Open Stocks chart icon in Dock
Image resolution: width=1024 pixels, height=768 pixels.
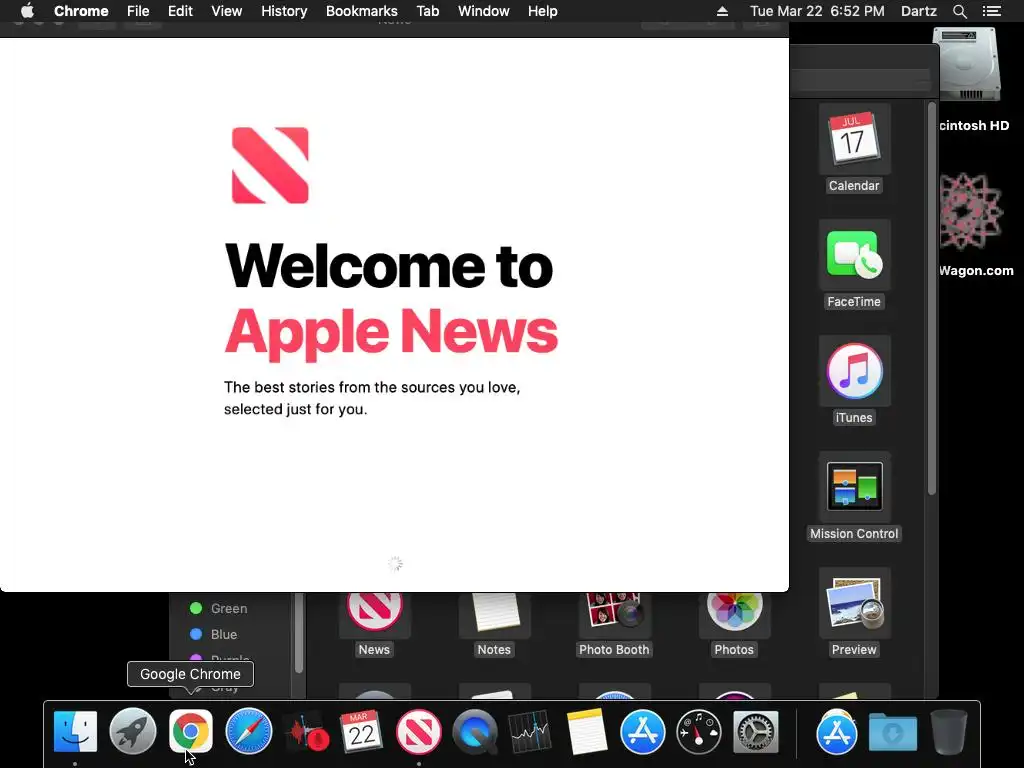coord(530,731)
